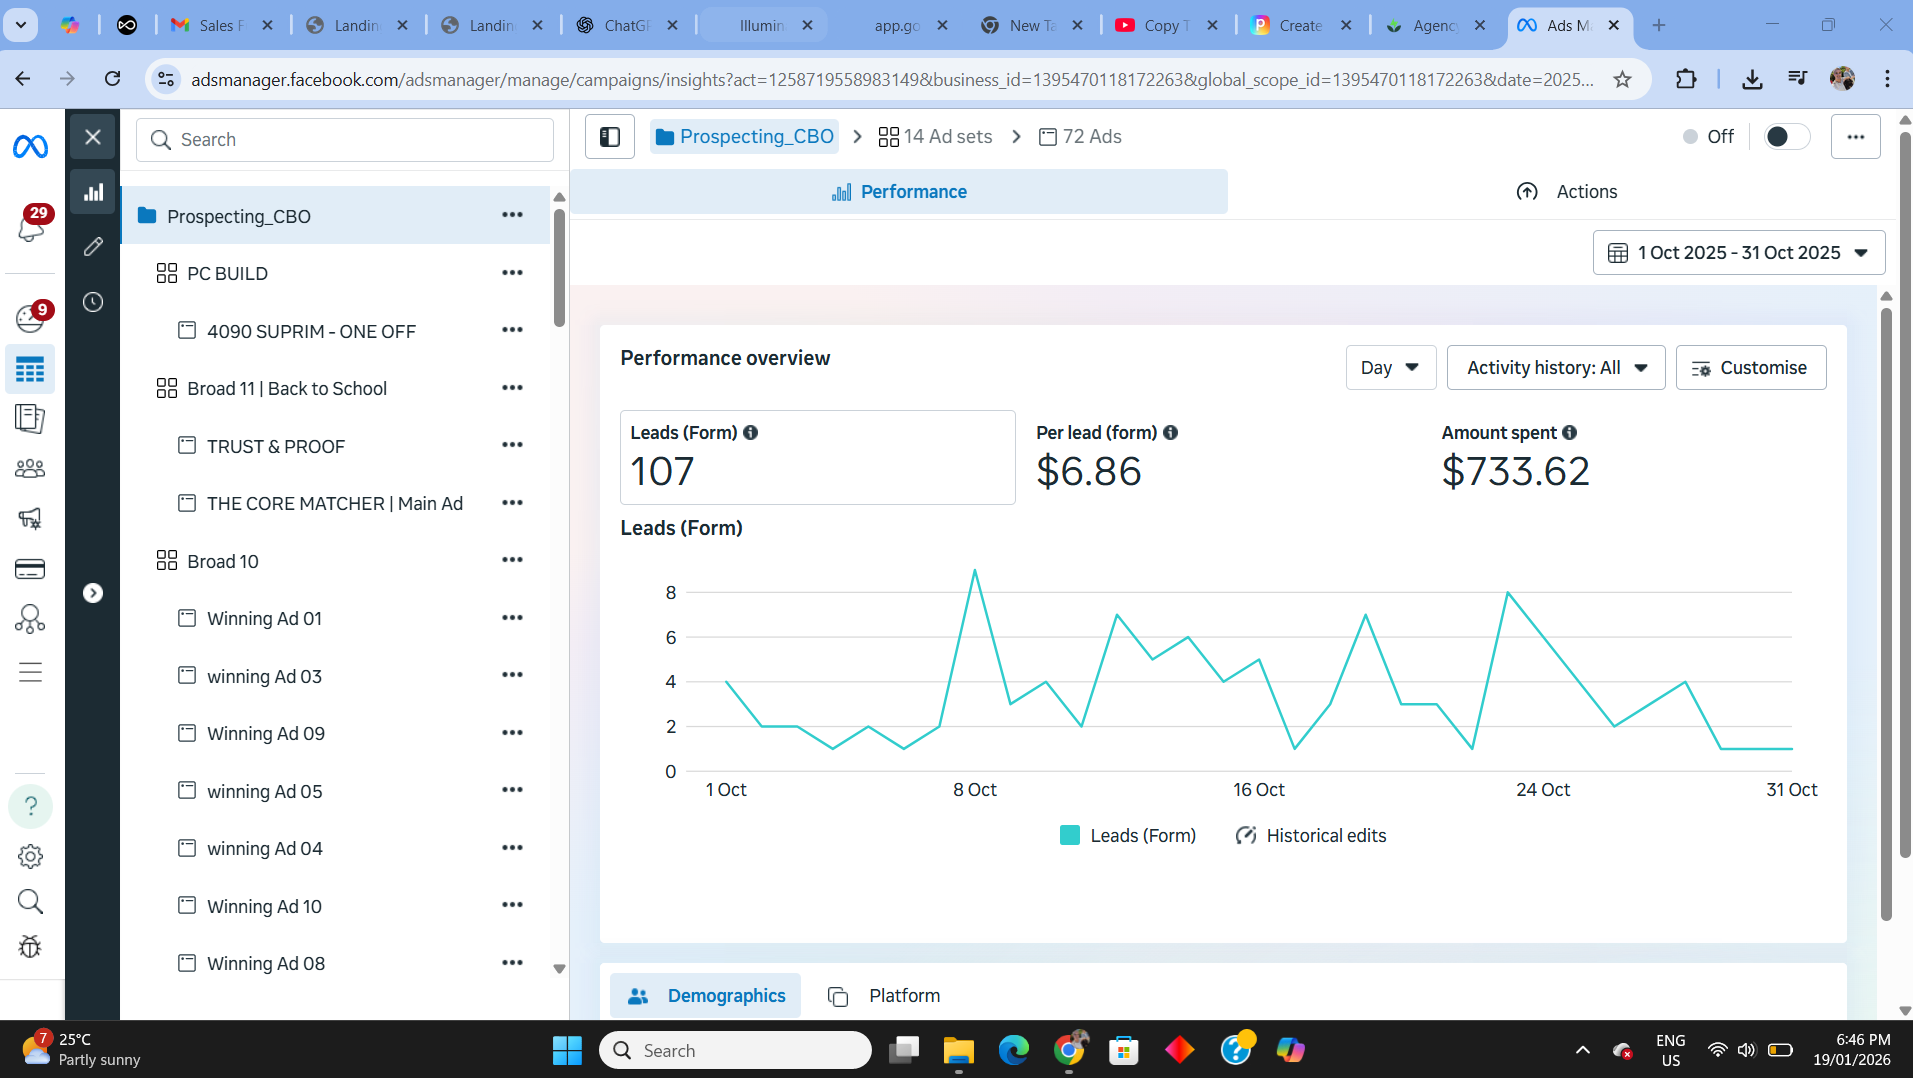This screenshot has width=1913, height=1078.
Task: Click the 14 Ad sets breadcrumb link
Action: tap(947, 136)
